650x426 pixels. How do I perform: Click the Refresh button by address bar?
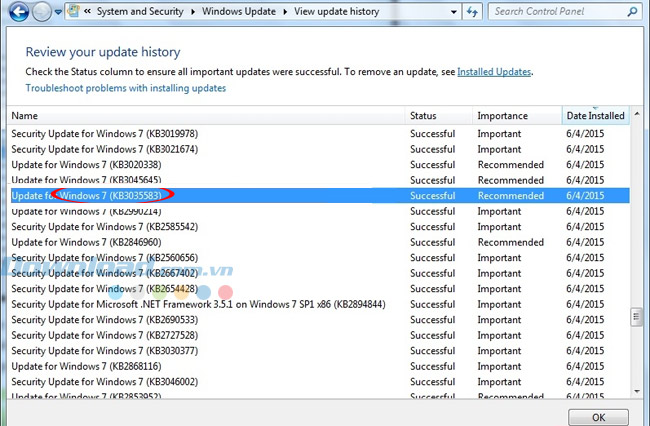pos(472,12)
